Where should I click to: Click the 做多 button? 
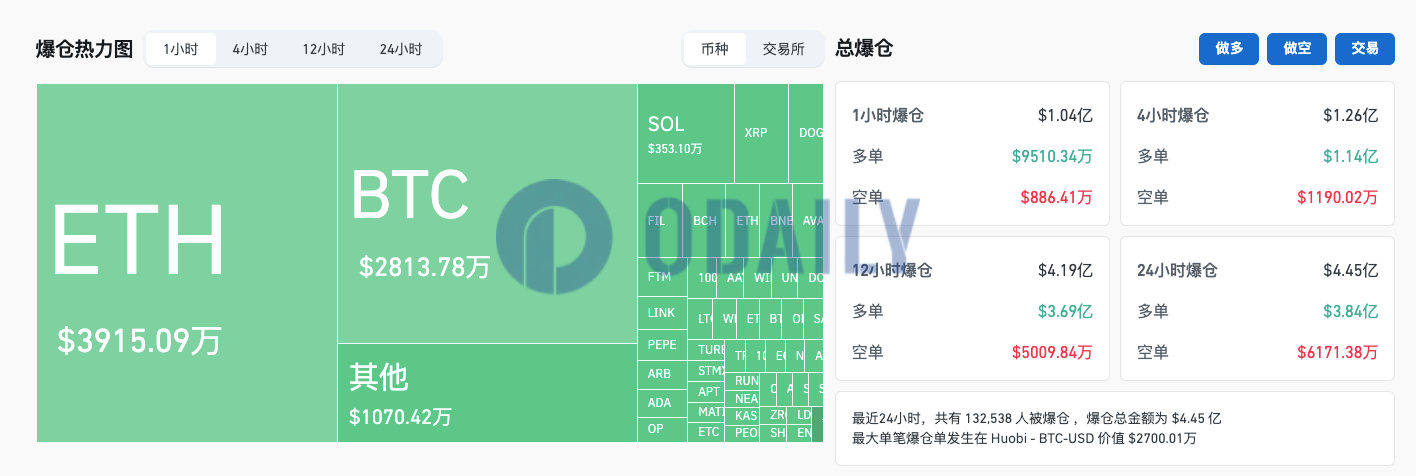click(1229, 49)
